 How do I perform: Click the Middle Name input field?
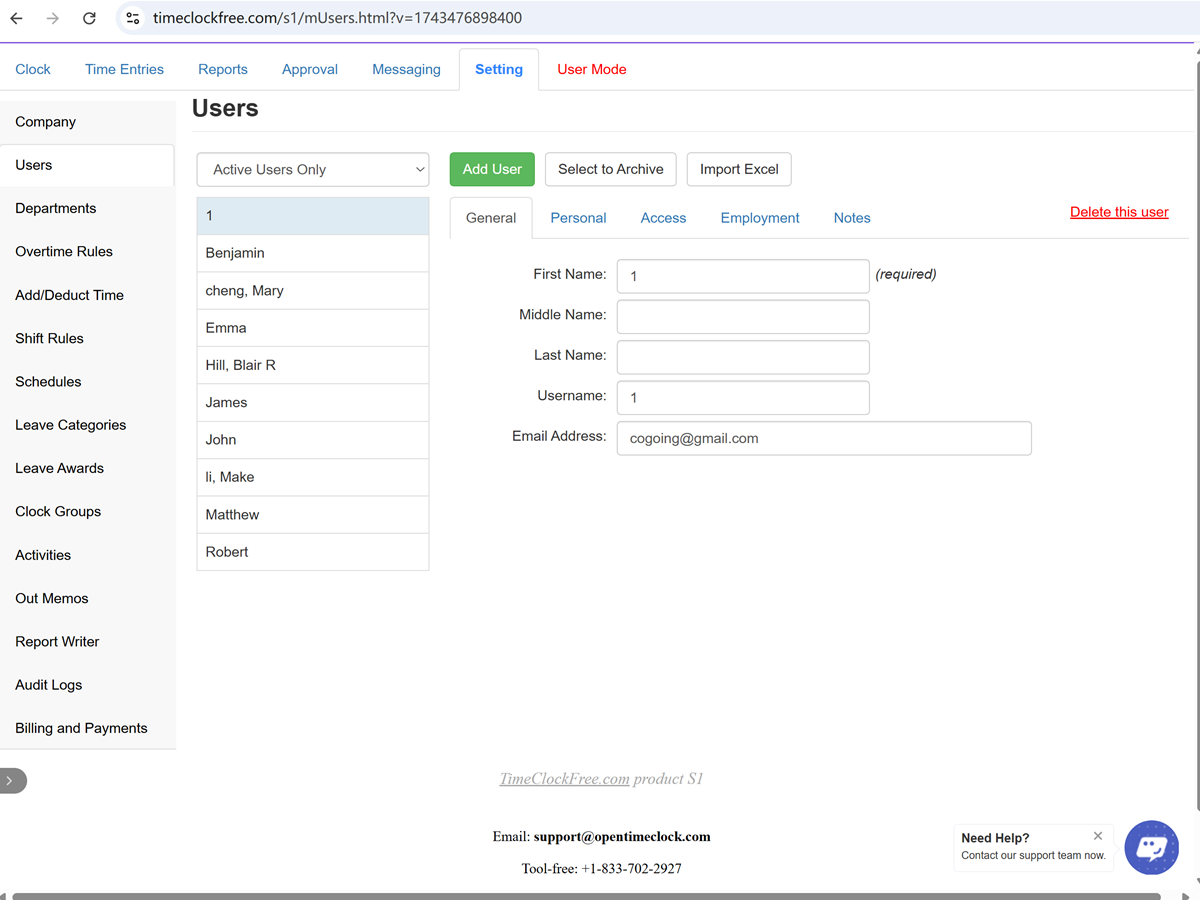tap(743, 317)
